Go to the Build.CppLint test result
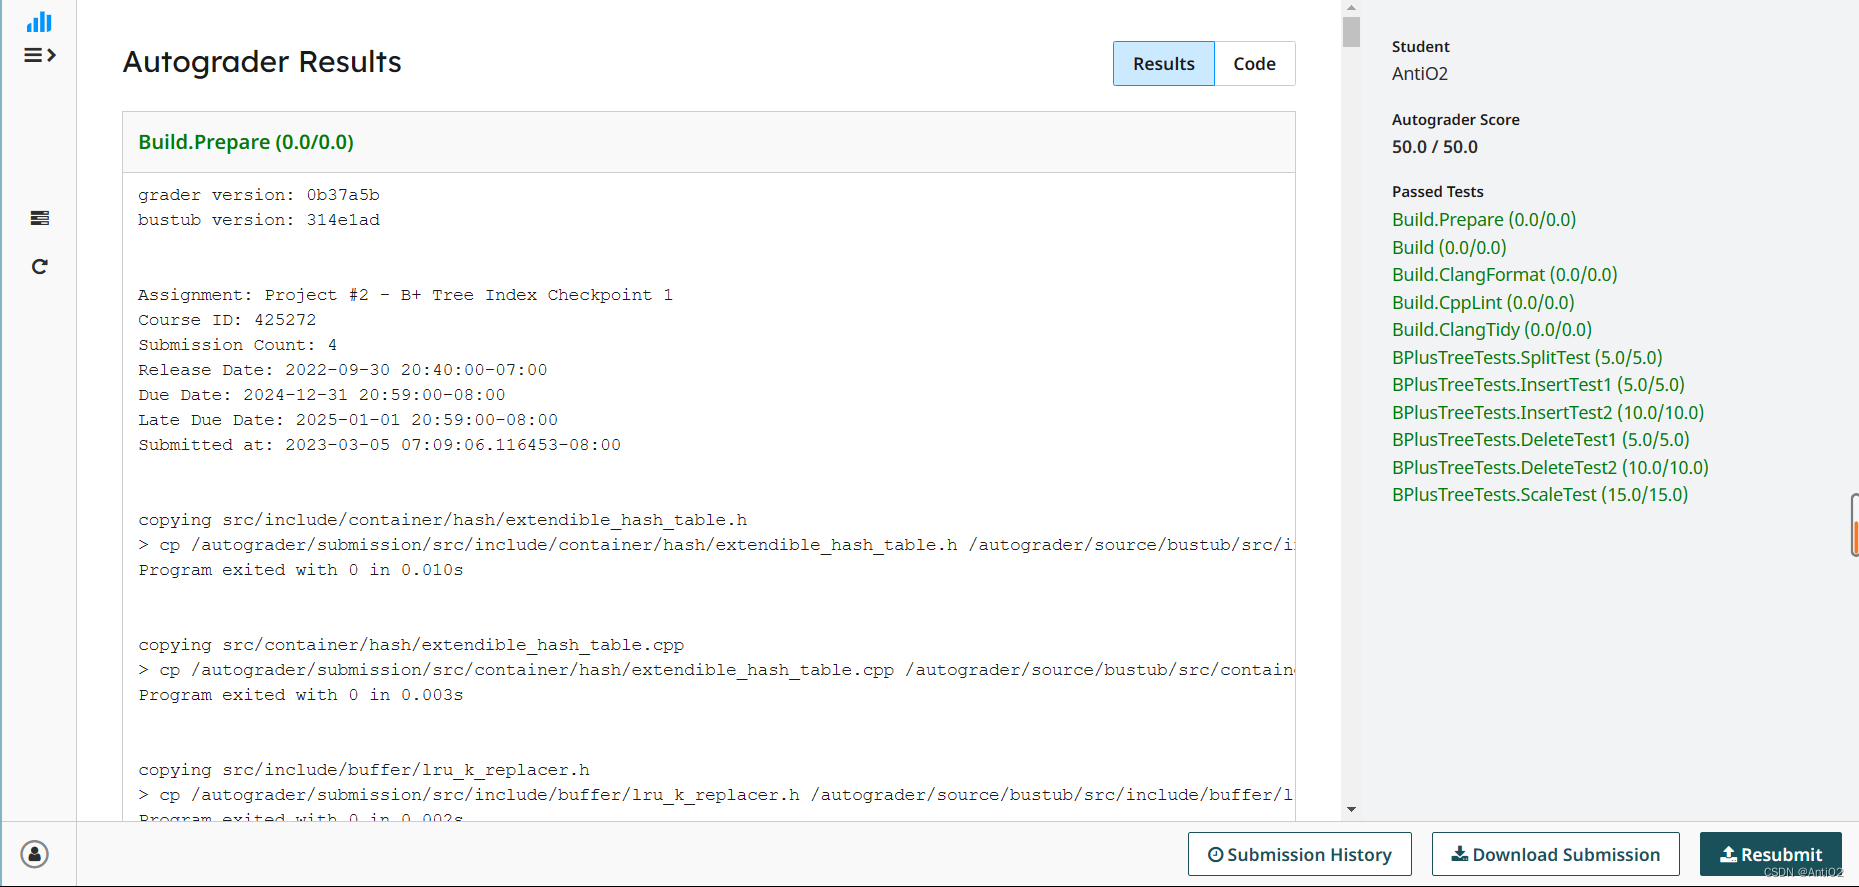This screenshot has width=1859, height=887. (1483, 302)
